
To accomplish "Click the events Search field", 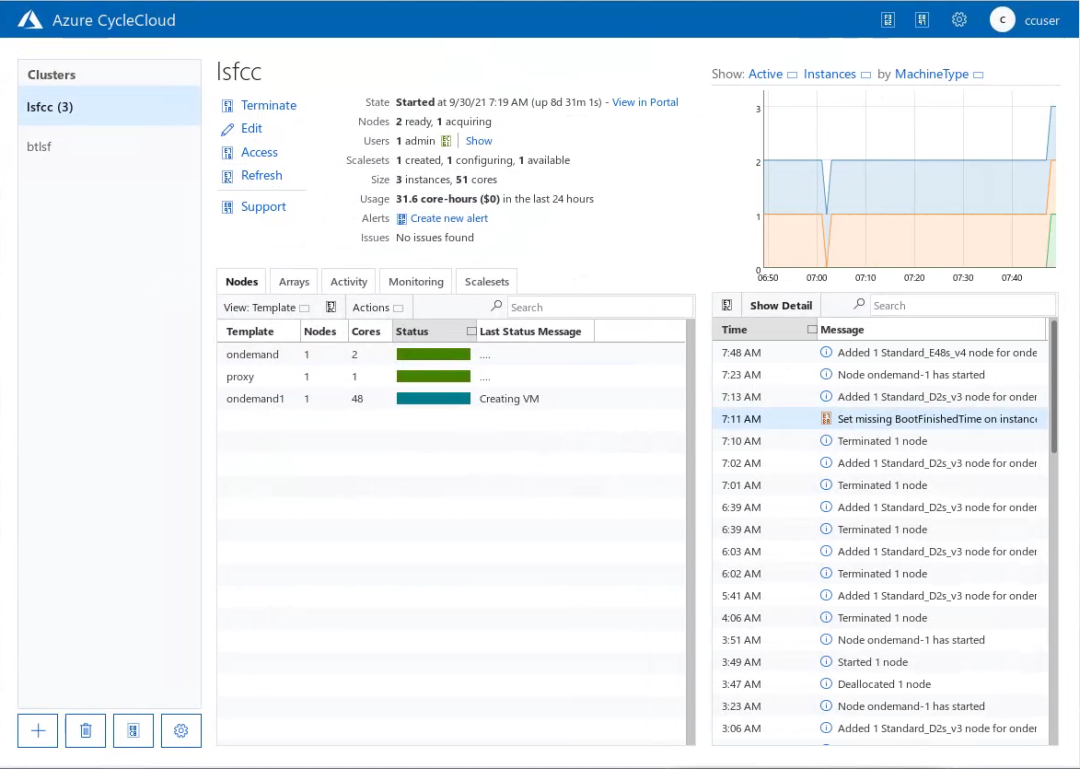I will (x=962, y=305).
